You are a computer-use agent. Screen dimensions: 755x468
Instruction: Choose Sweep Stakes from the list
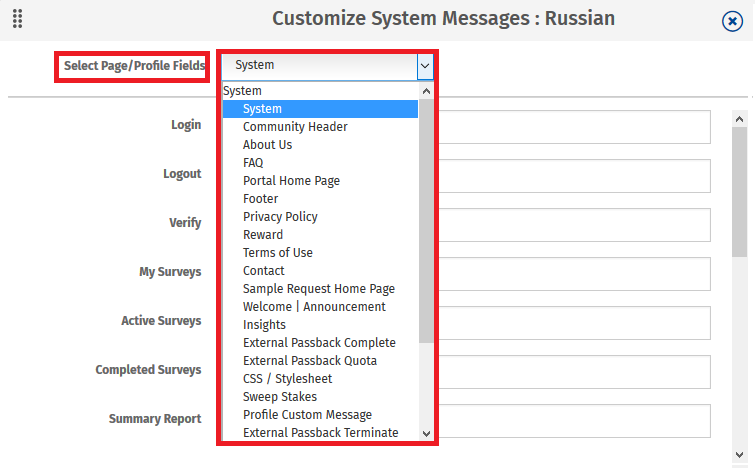[x=280, y=397]
